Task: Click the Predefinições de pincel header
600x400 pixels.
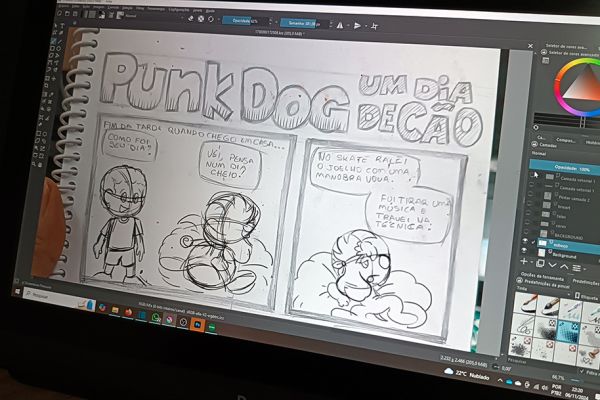Action: (547, 285)
